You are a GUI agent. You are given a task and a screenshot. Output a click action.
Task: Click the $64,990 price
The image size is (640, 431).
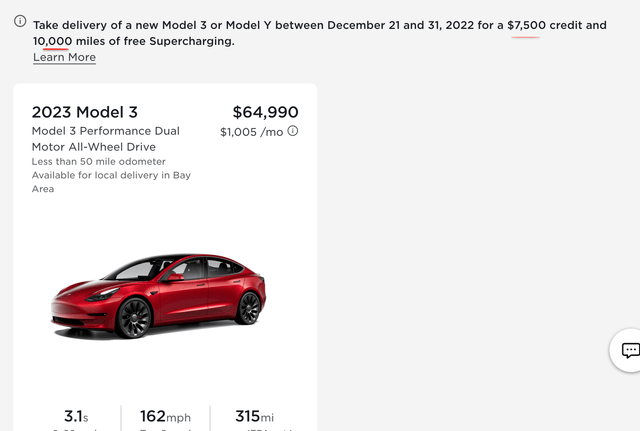point(265,112)
